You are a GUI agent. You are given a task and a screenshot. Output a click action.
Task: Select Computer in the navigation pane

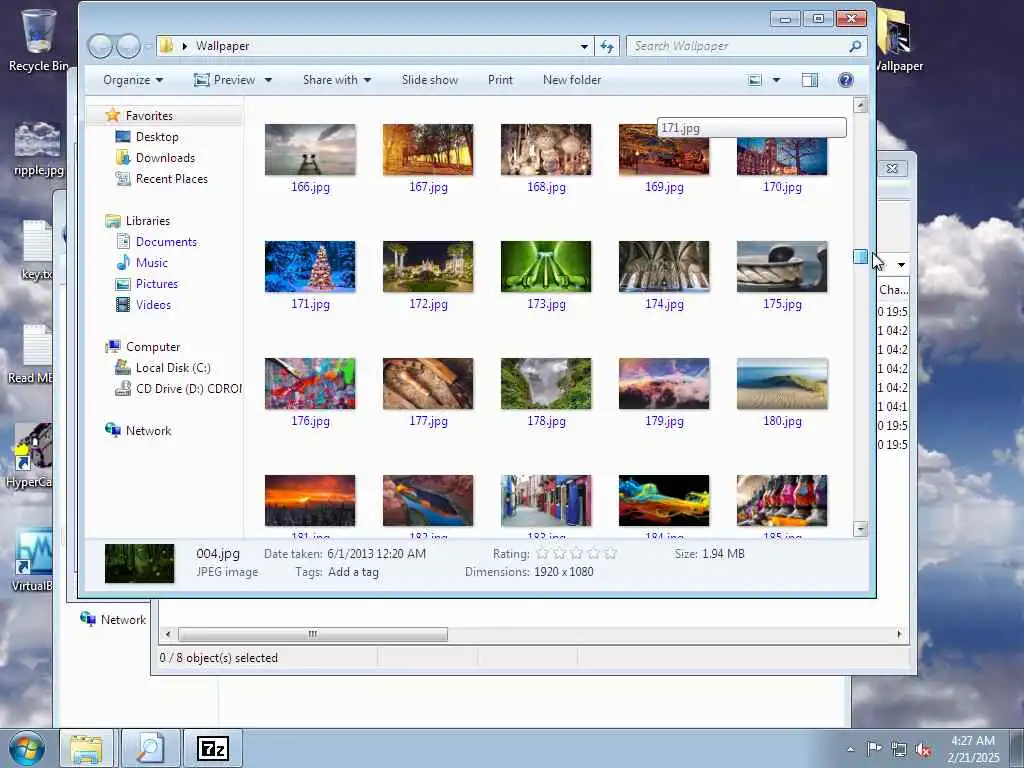153,347
